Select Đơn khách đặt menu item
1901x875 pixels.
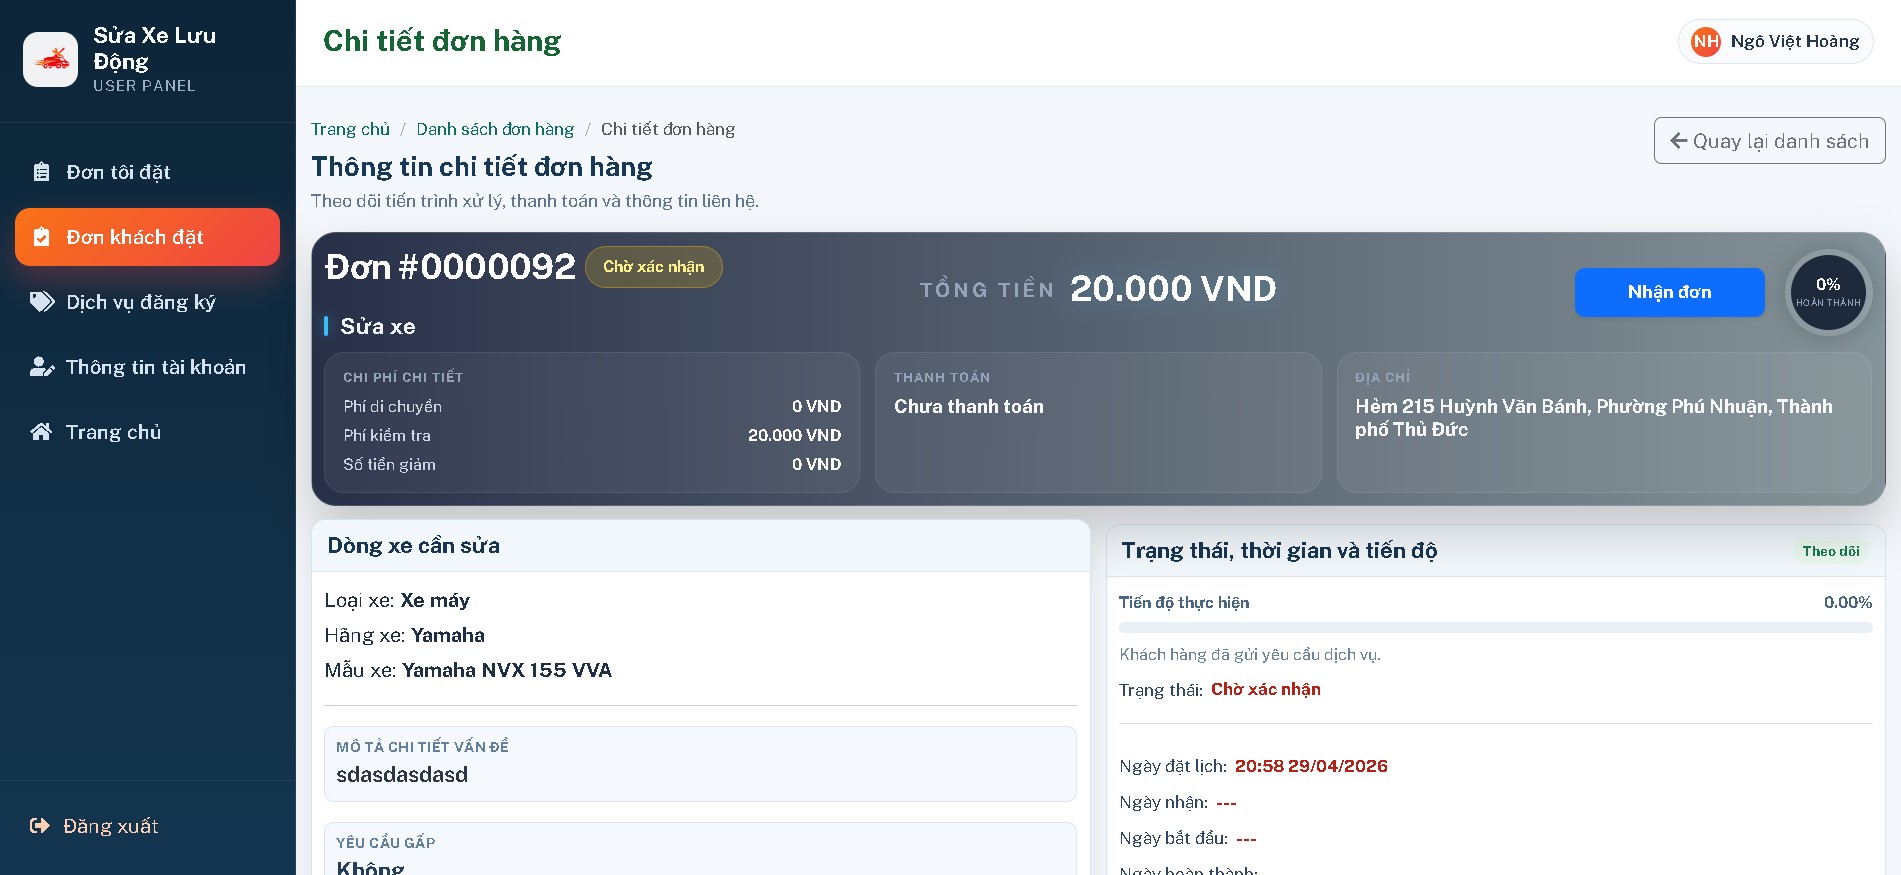tap(147, 237)
